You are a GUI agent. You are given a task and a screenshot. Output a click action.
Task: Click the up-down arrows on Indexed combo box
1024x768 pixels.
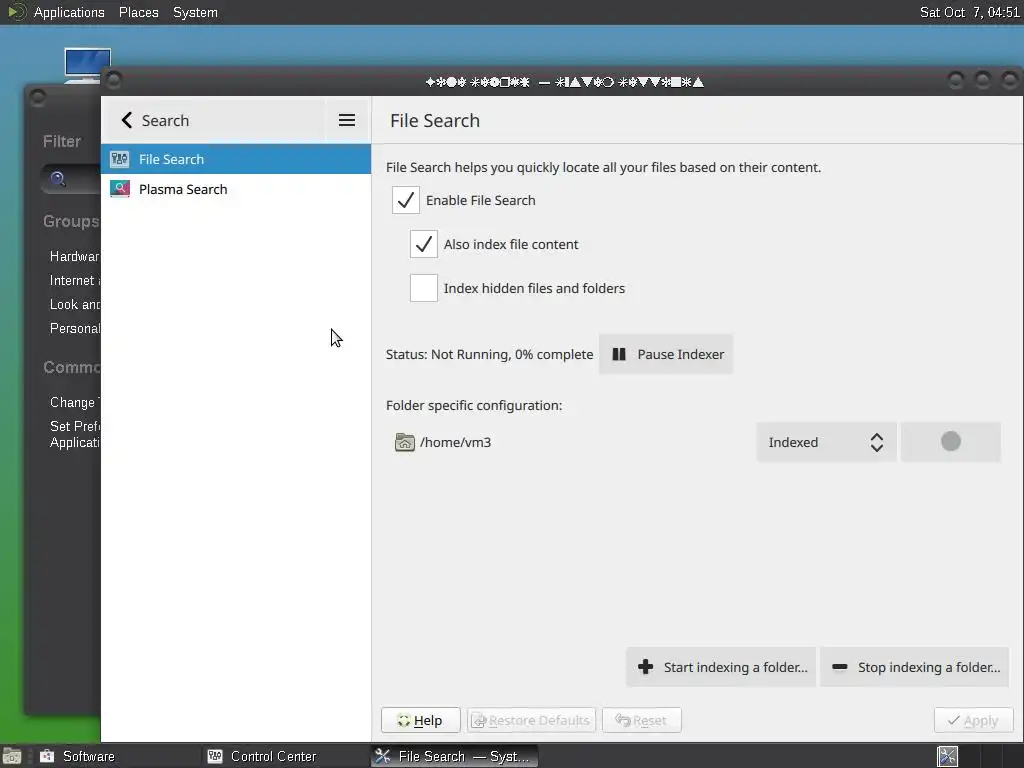click(x=876, y=442)
